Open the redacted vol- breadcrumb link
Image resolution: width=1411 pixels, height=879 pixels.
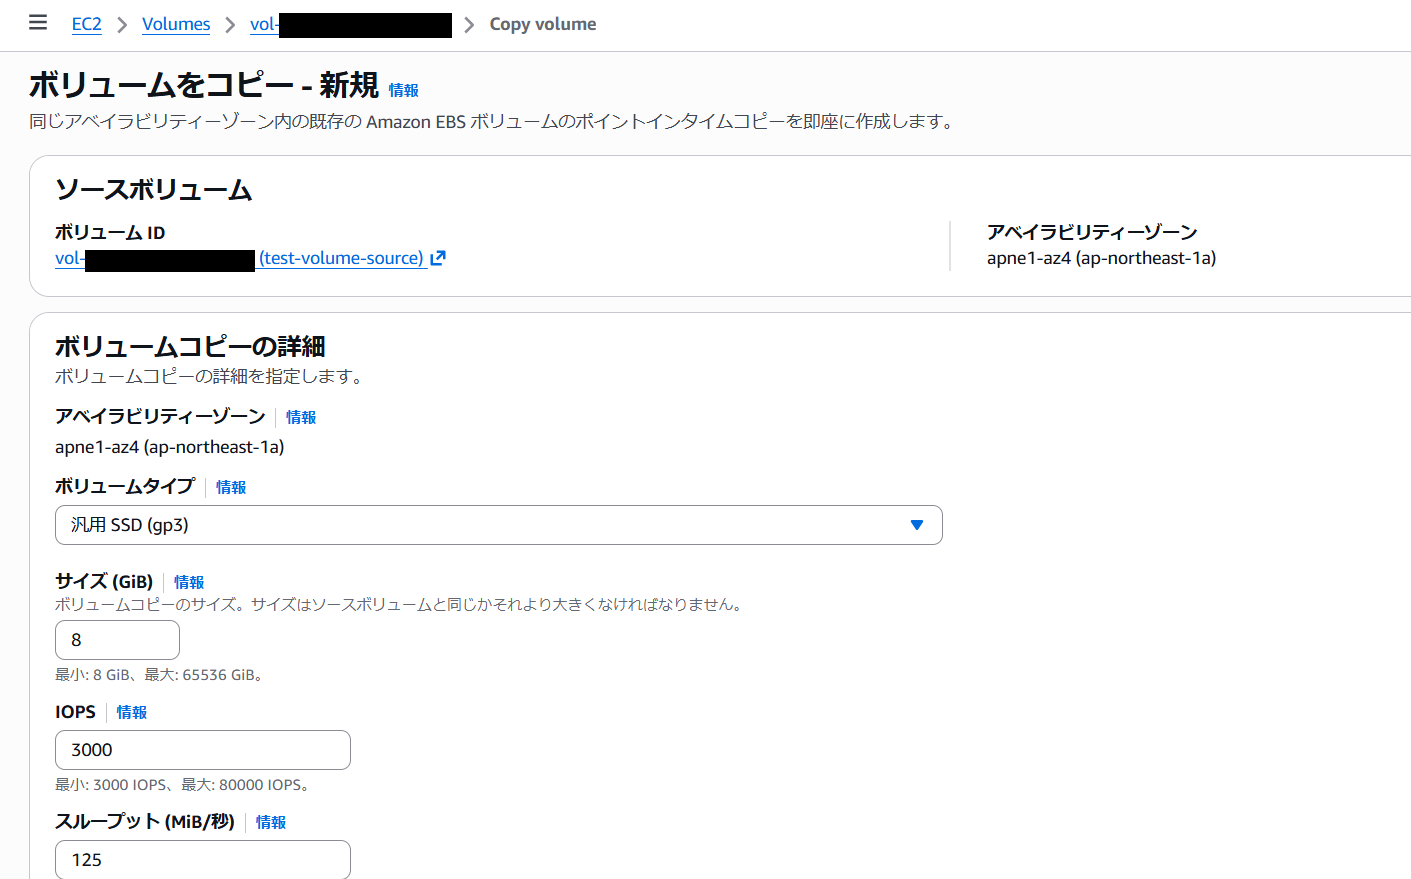pyautogui.click(x=350, y=24)
